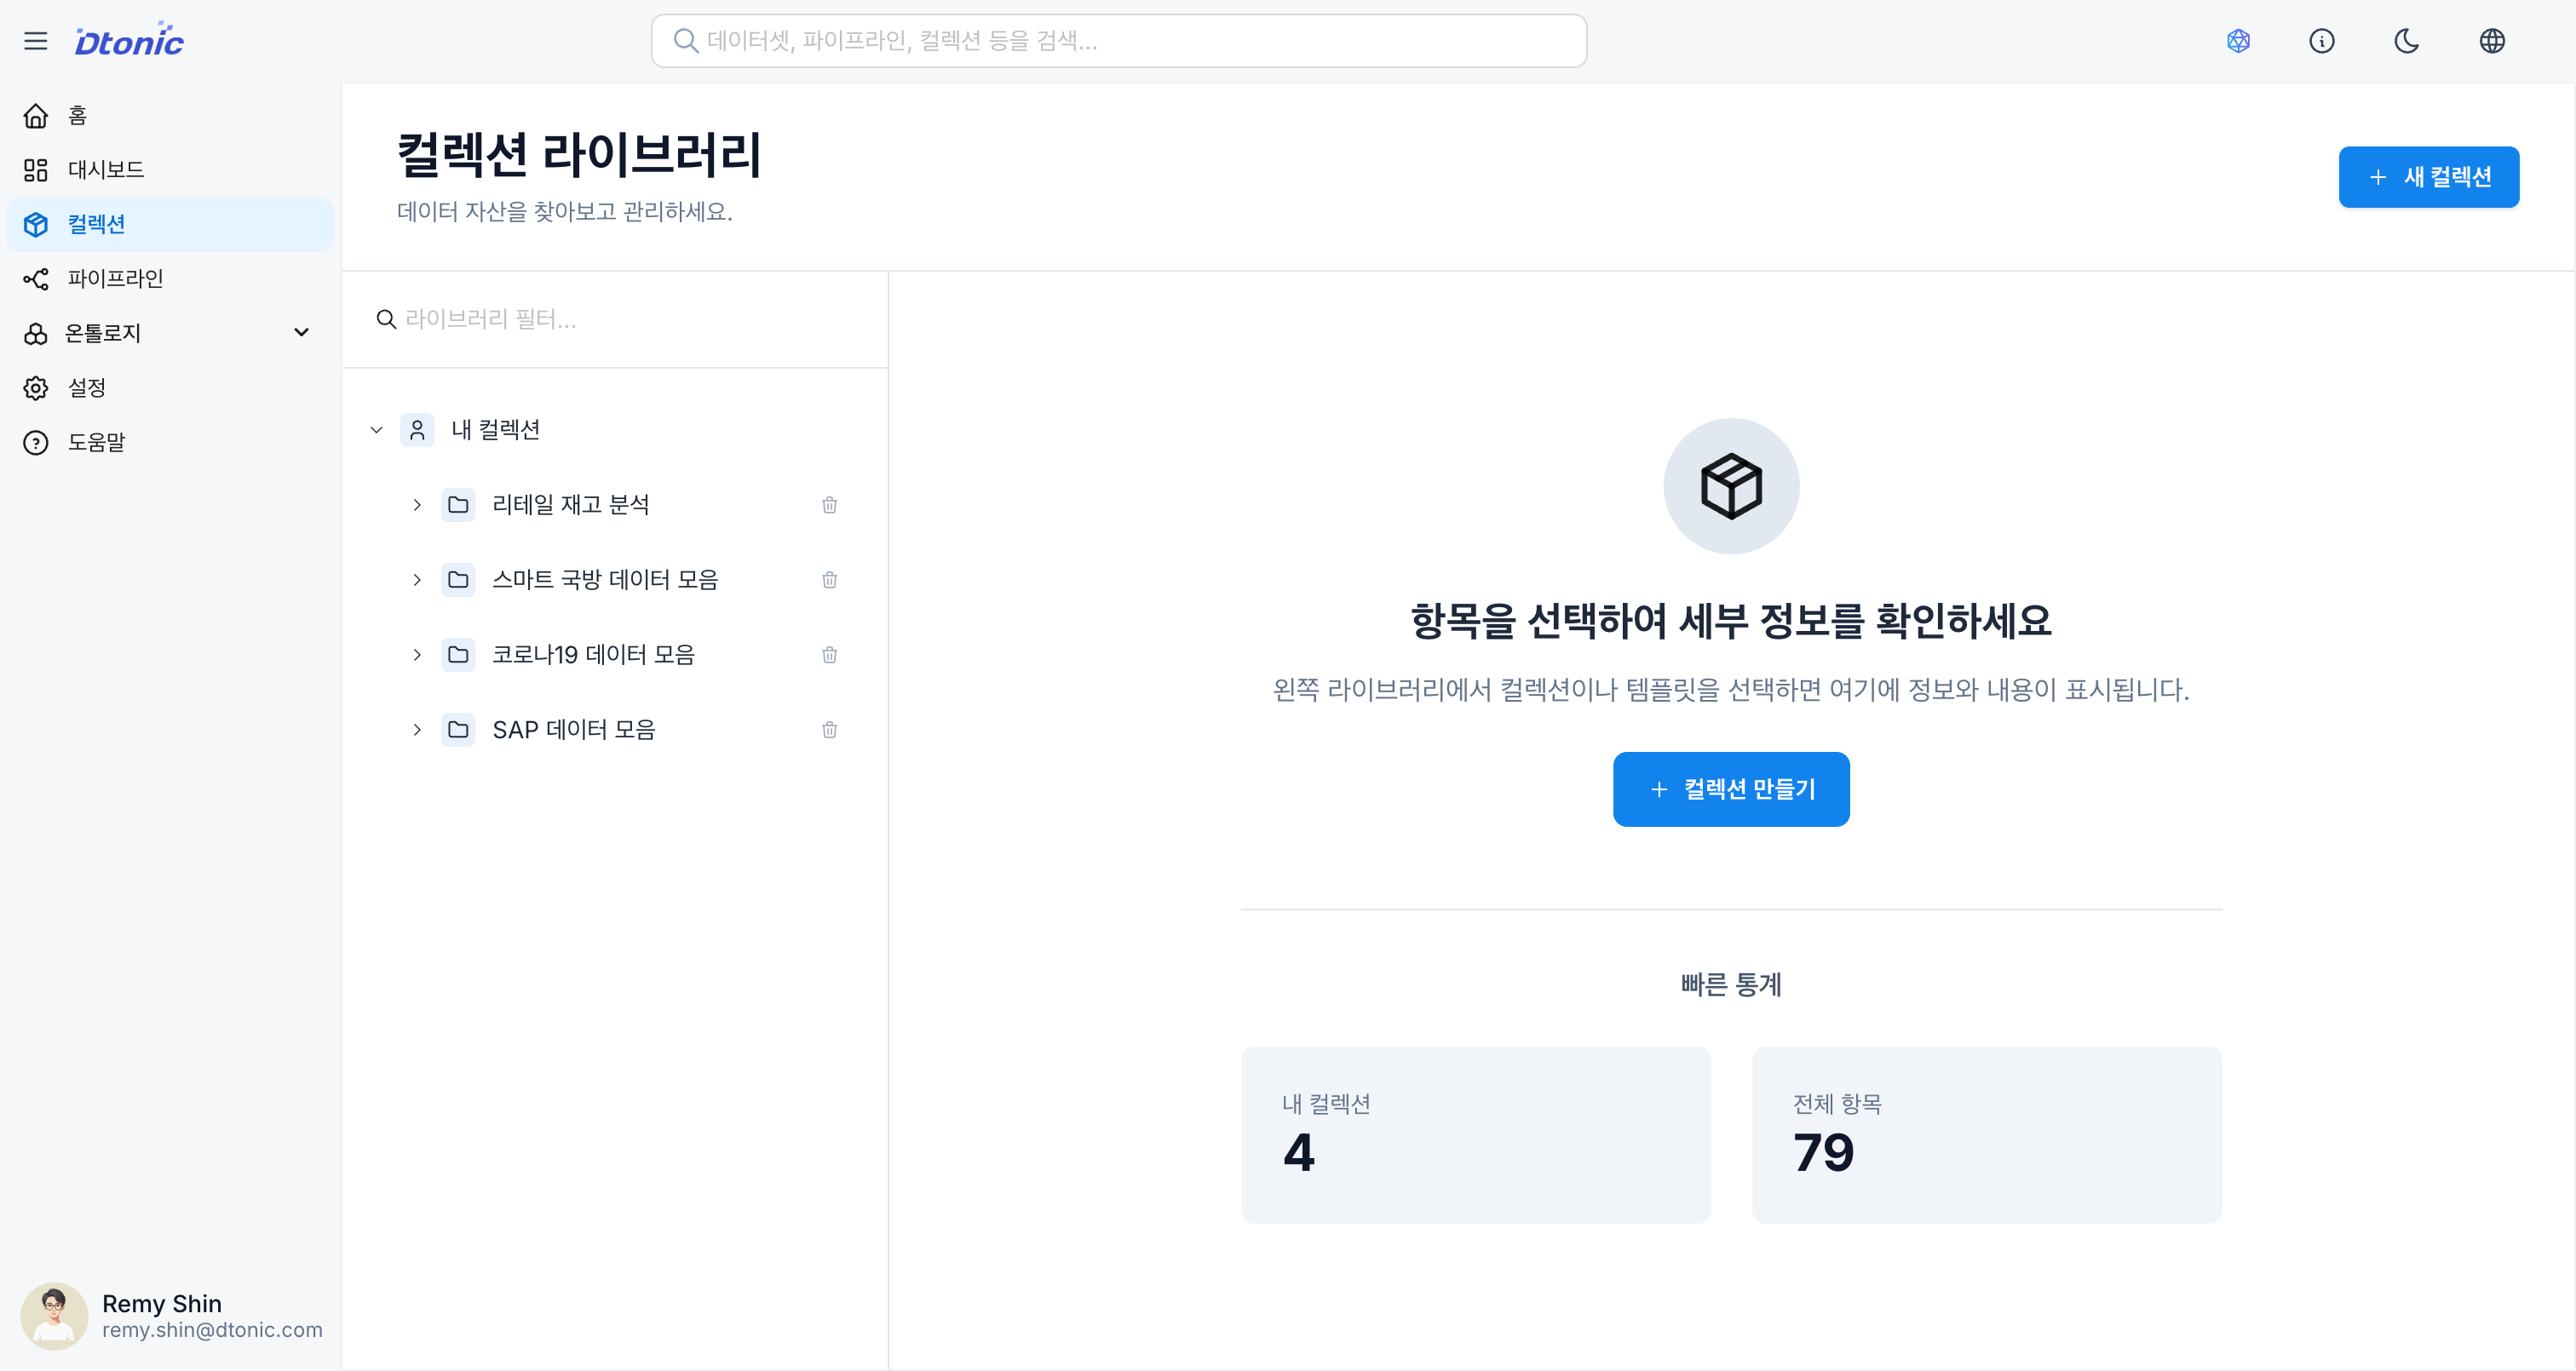This screenshot has height=1371, width=2576.
Task: Select 파이프라인 in the sidebar
Action: (x=114, y=278)
